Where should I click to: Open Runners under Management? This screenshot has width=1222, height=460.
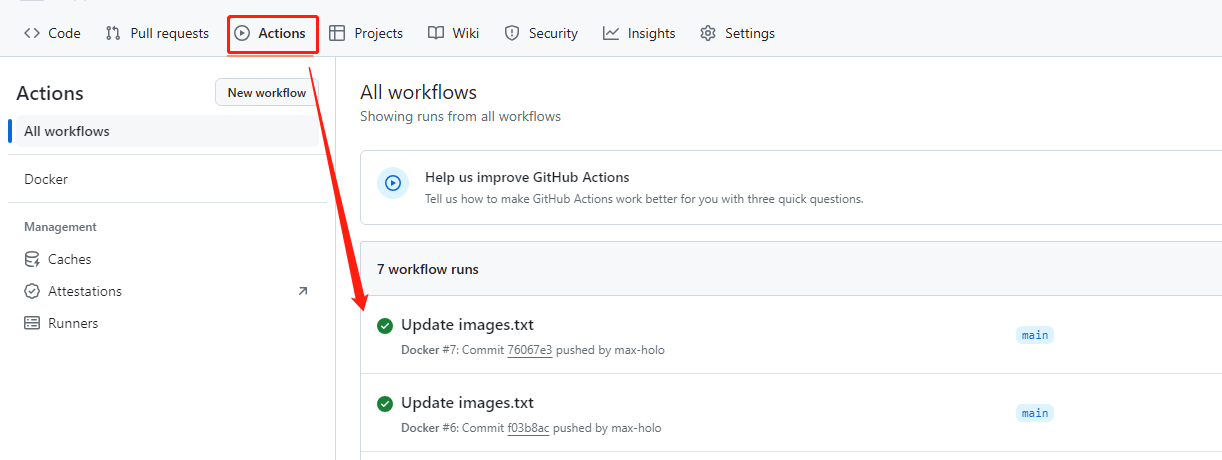point(167,323)
